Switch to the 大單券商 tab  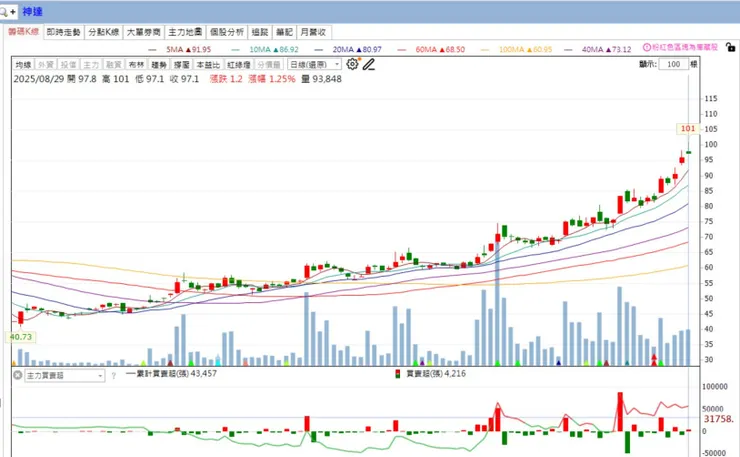coord(144,32)
